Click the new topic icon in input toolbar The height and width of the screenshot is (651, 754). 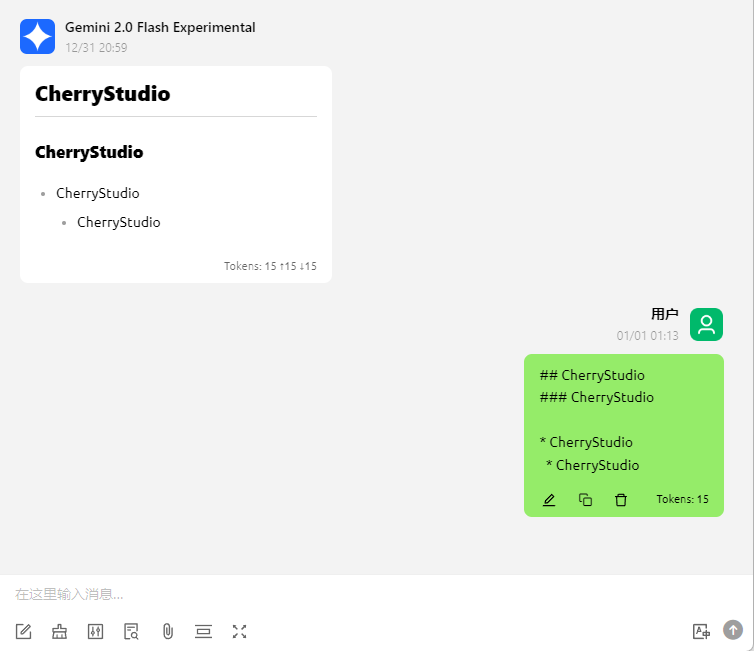24,631
